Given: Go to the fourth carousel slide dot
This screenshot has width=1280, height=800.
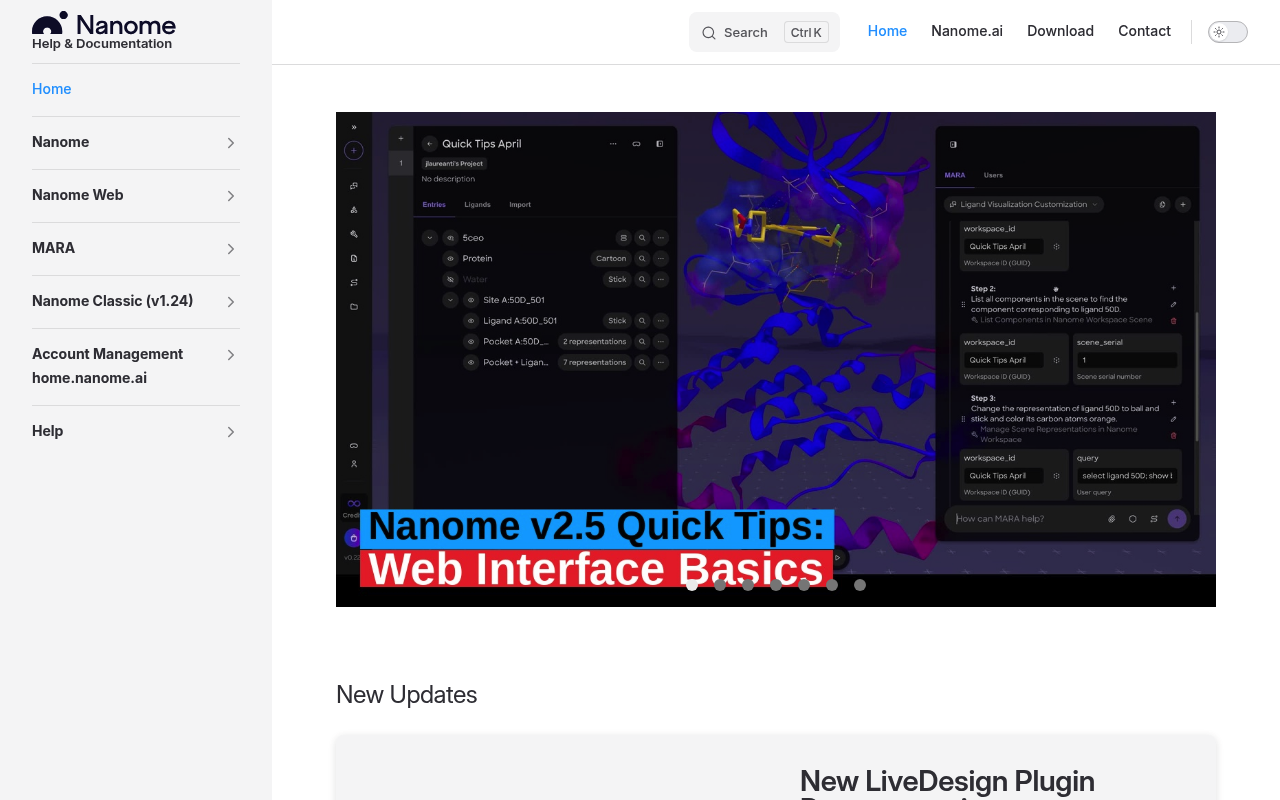Looking at the screenshot, I should (x=776, y=585).
